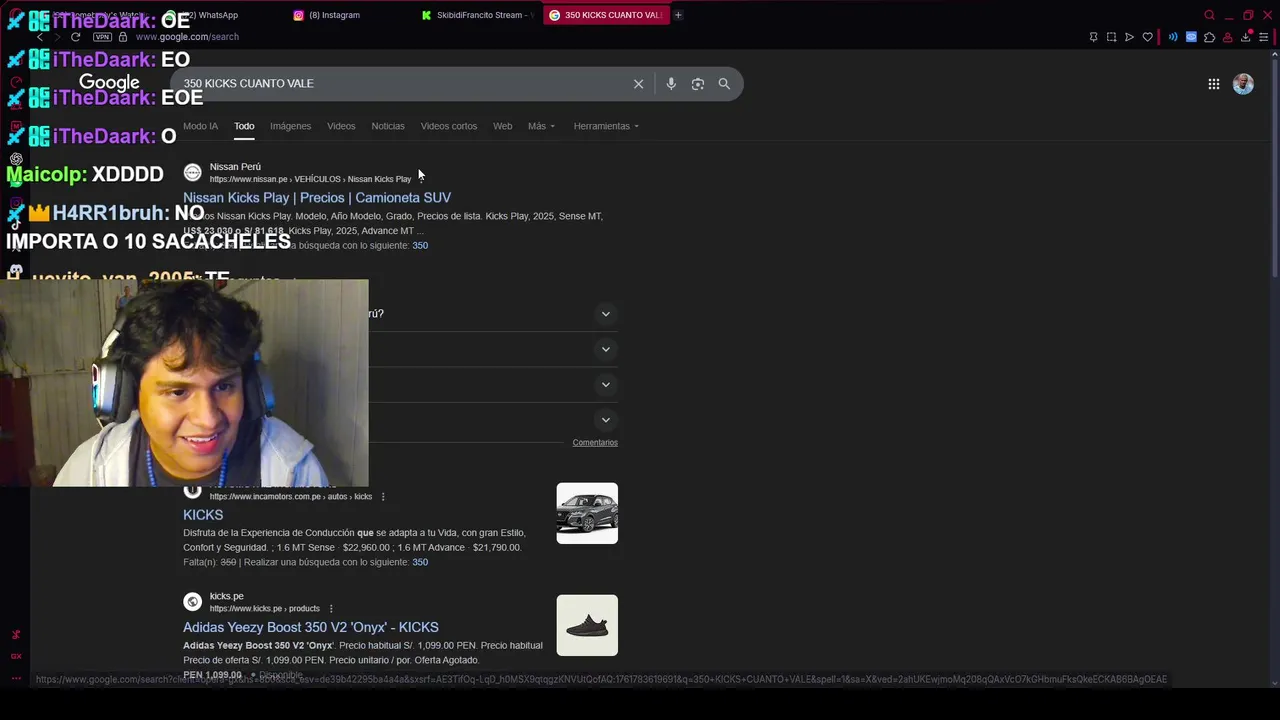Click the padlock site info icon
Screen dimensions: 1280x720
(123, 37)
